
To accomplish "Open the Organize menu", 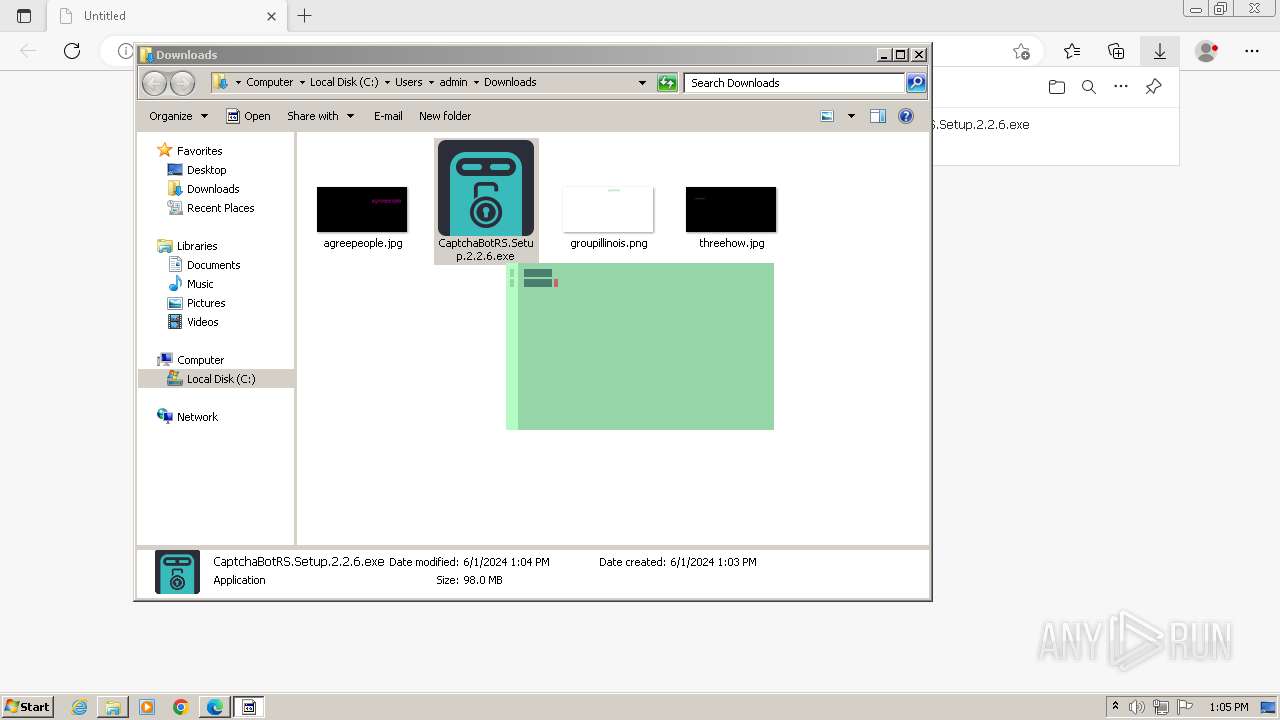I will [x=178, y=116].
